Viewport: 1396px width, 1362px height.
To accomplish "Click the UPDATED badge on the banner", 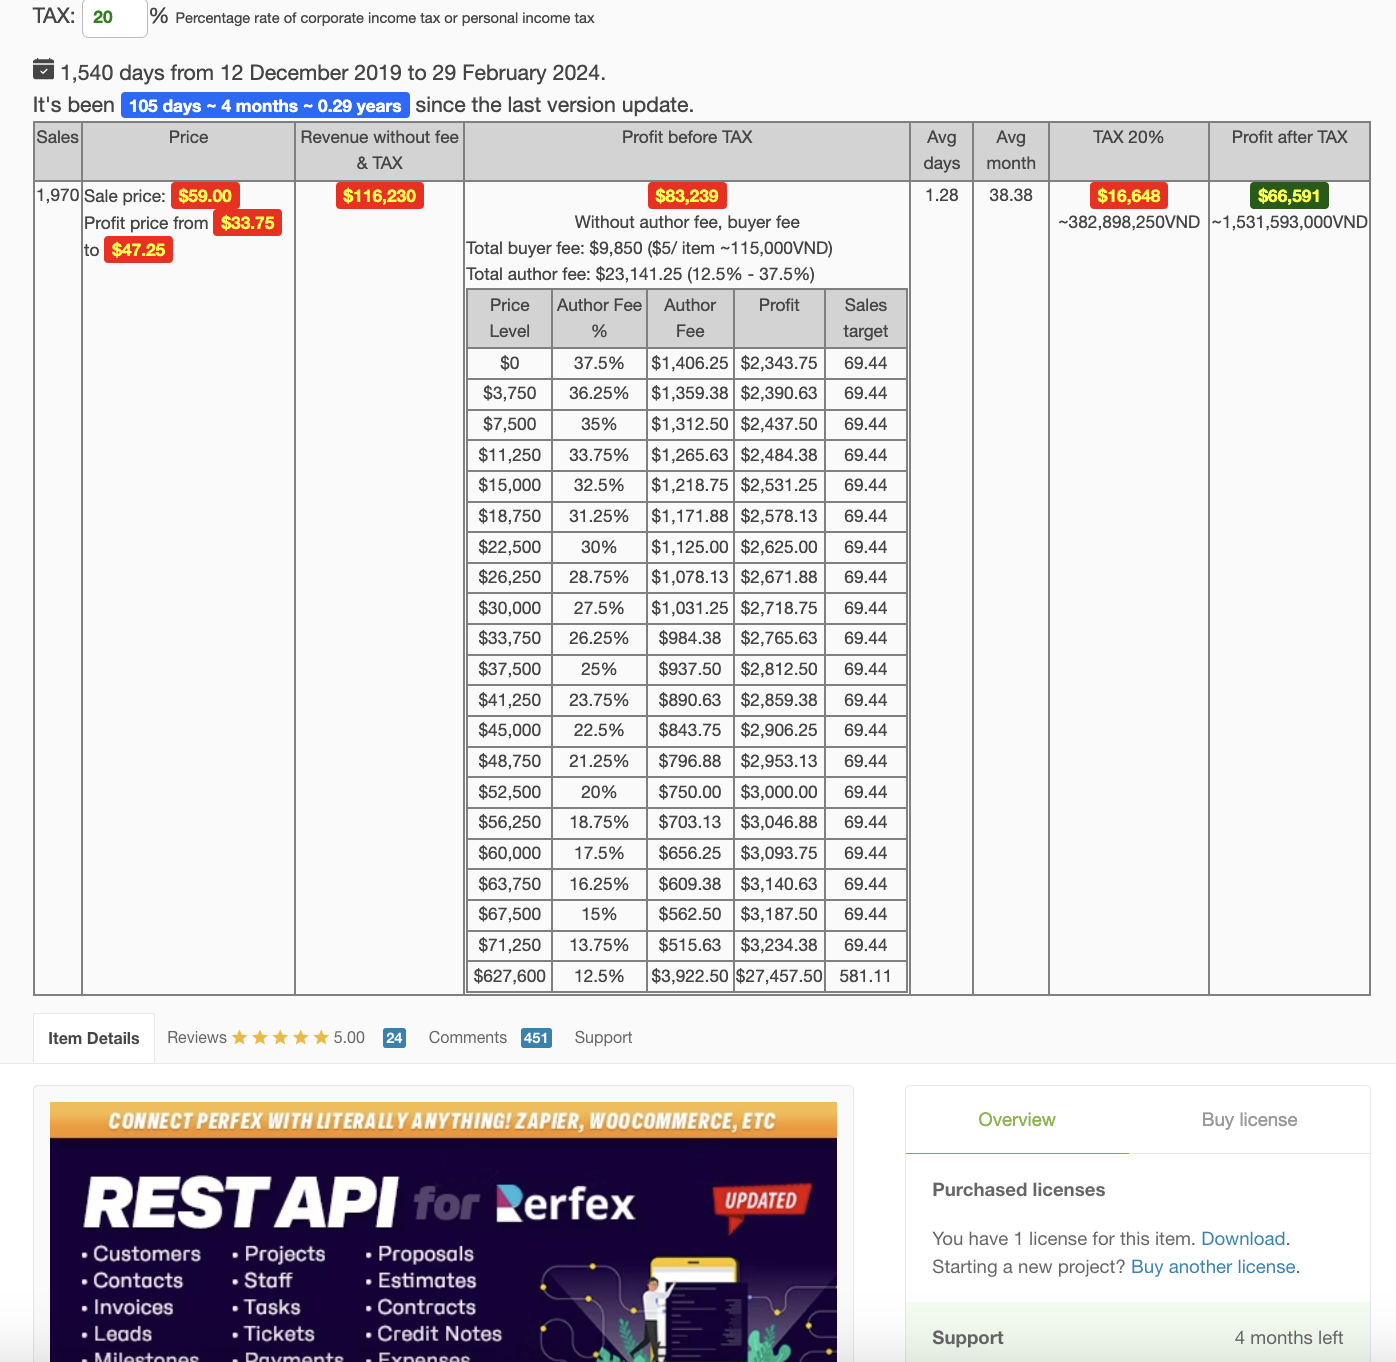I will pos(761,1201).
